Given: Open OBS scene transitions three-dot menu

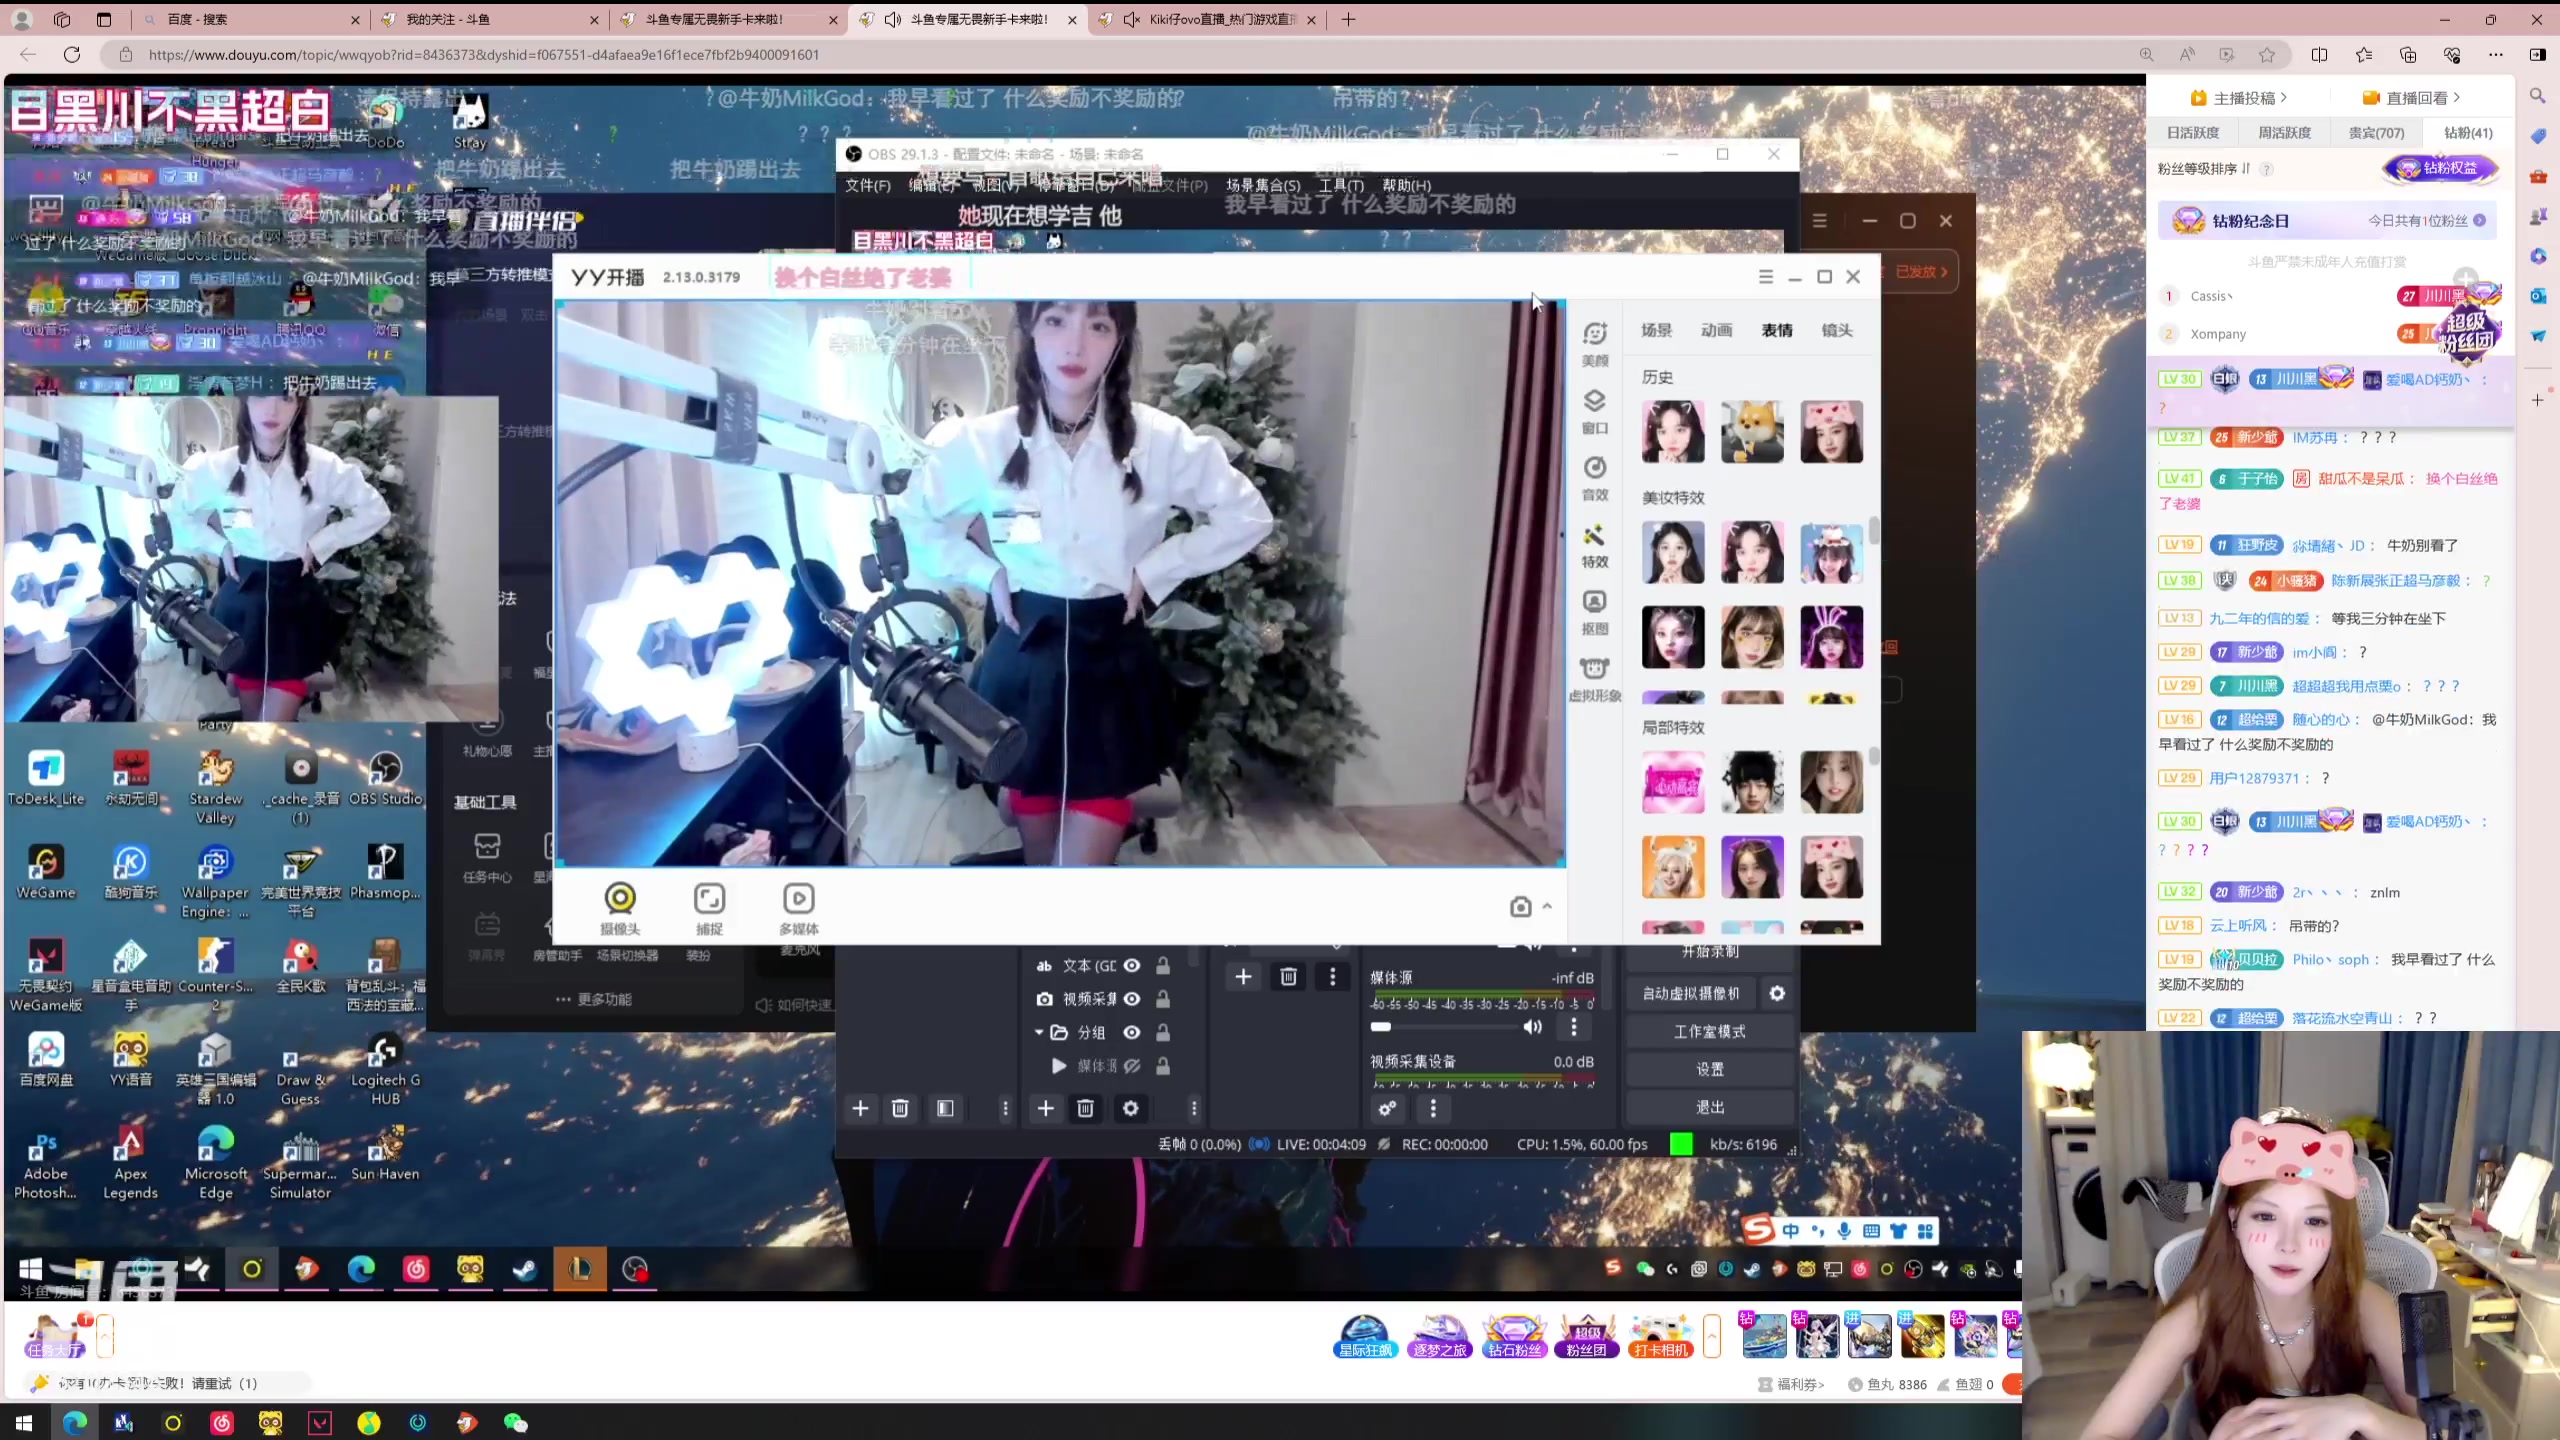Looking at the screenshot, I should [x=1332, y=977].
